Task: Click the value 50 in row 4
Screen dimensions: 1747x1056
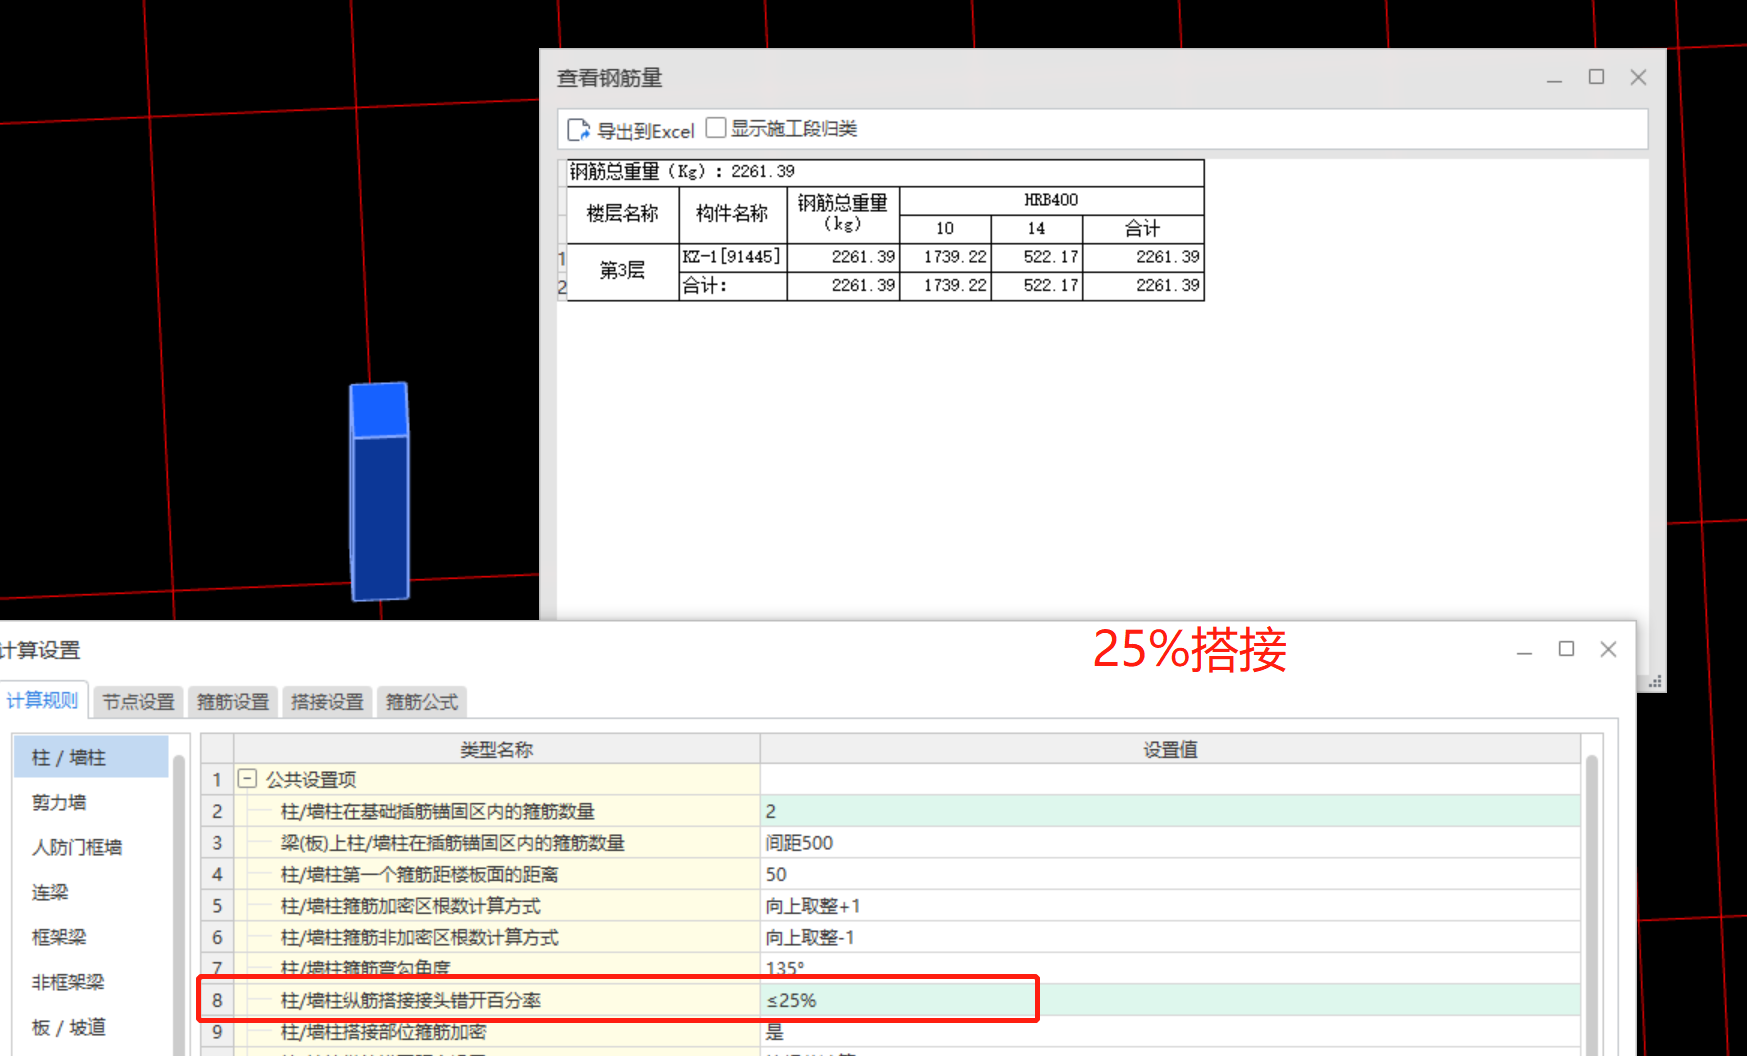Action: tap(1170, 874)
